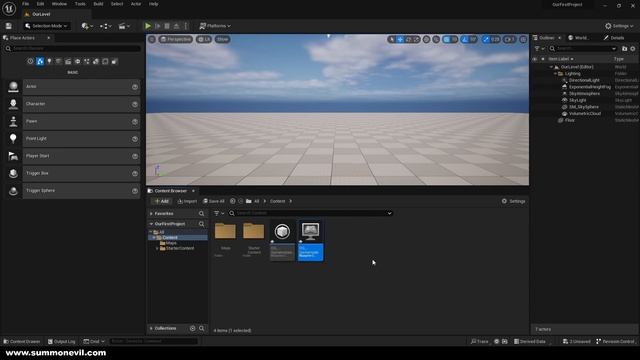Click the Unreal Engine logo icon

pos(9,8)
